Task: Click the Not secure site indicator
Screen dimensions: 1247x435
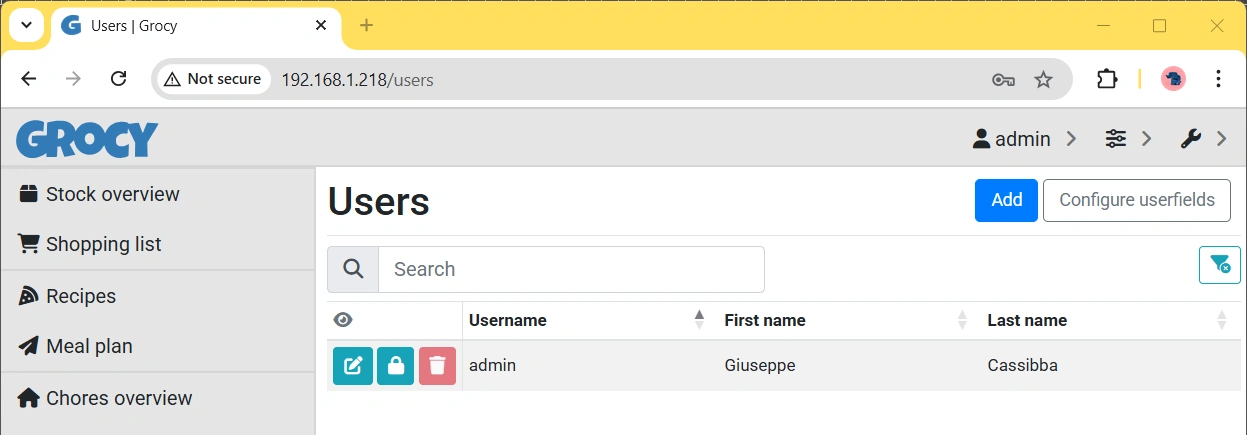Action: [x=213, y=79]
